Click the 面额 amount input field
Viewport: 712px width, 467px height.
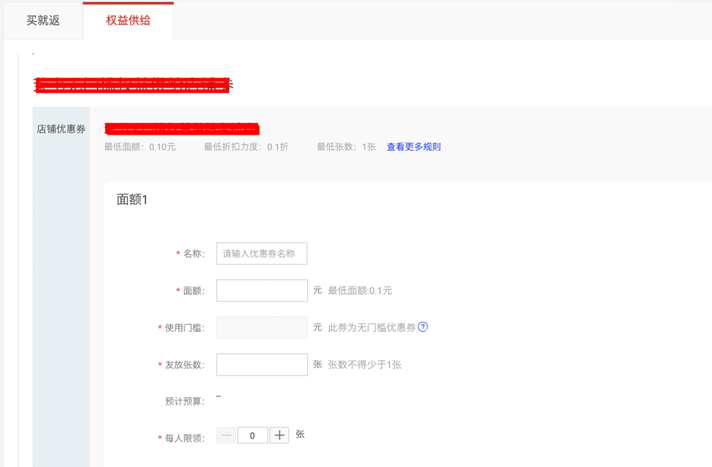coord(261,291)
